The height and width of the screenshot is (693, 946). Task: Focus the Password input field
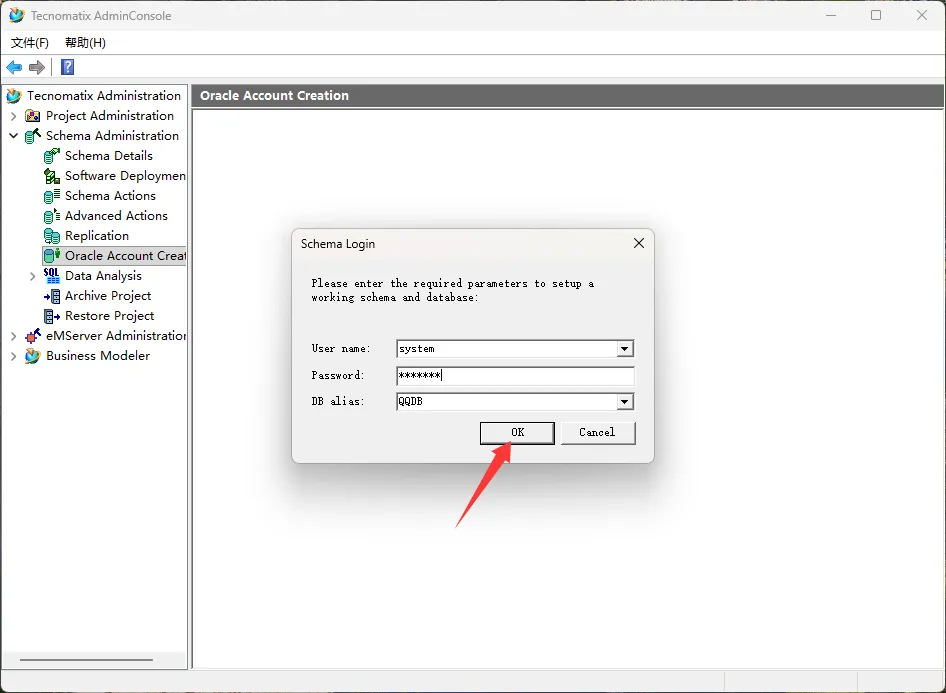pos(515,375)
